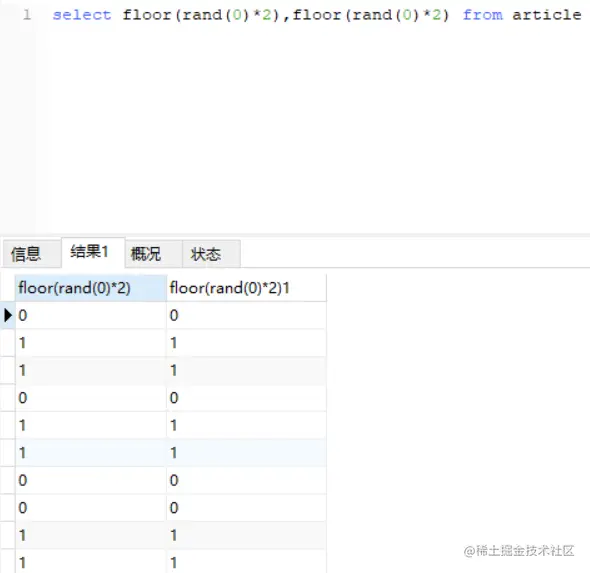Select last visible row cell in first column
Viewport: 590px width, 573px height.
click(x=91, y=562)
